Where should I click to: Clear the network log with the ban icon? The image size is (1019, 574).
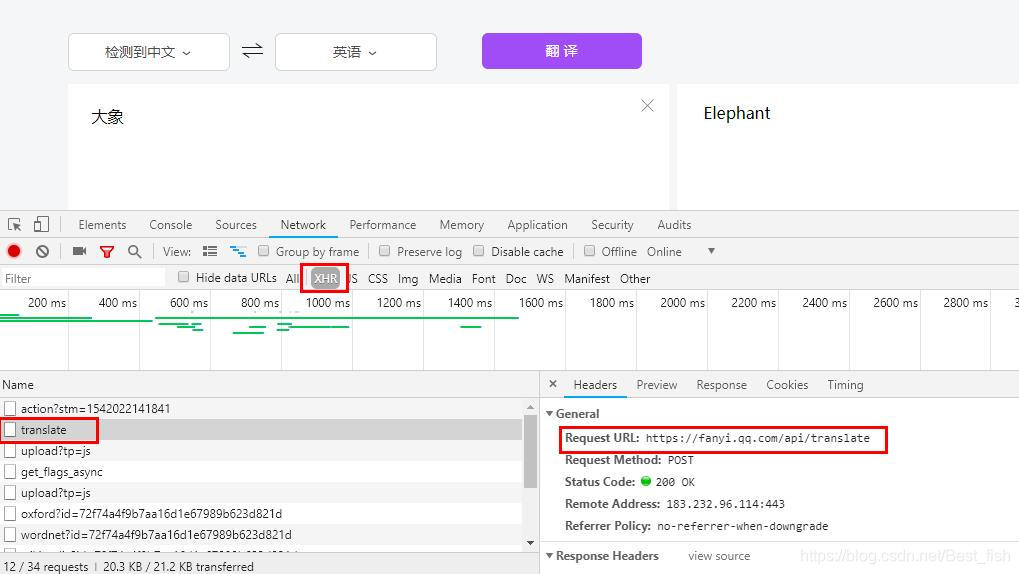coord(42,252)
